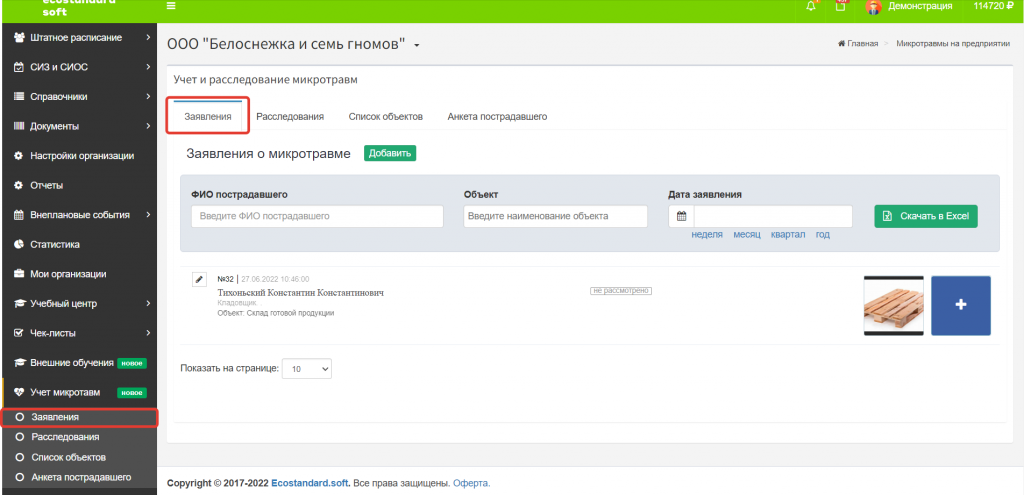Click the Внеплановые события calendar icon
Image resolution: width=1024 pixels, height=495 pixels.
pyautogui.click(x=19, y=215)
